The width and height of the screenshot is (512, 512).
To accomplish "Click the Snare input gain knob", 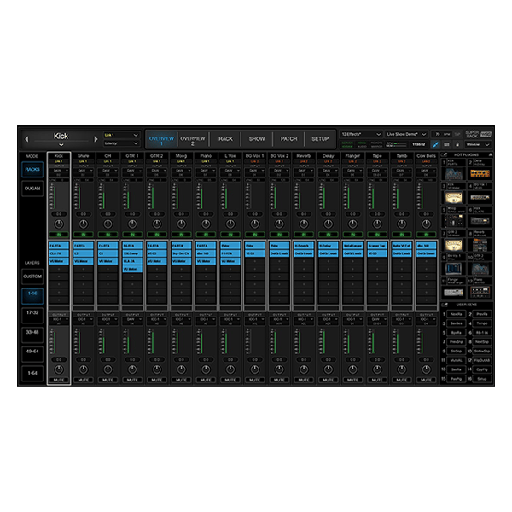I will [x=83, y=224].
